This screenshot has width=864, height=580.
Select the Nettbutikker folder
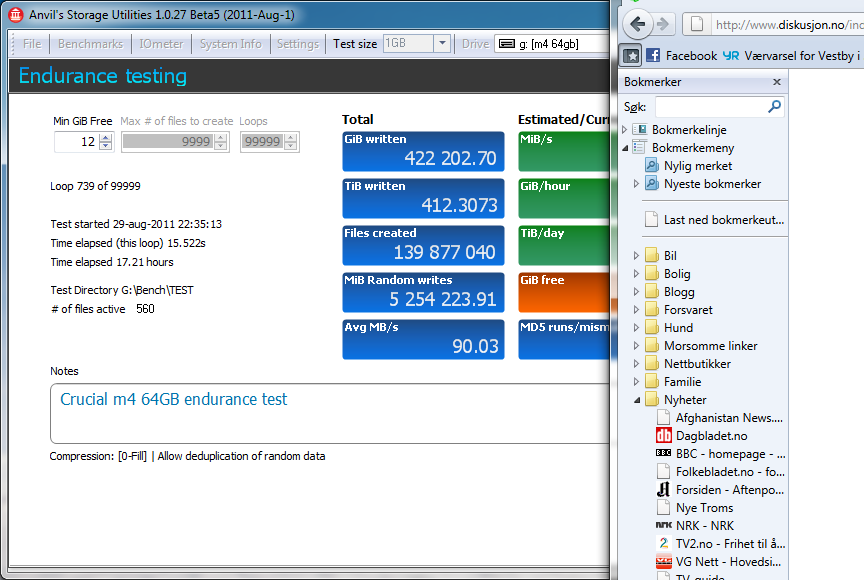(688, 364)
